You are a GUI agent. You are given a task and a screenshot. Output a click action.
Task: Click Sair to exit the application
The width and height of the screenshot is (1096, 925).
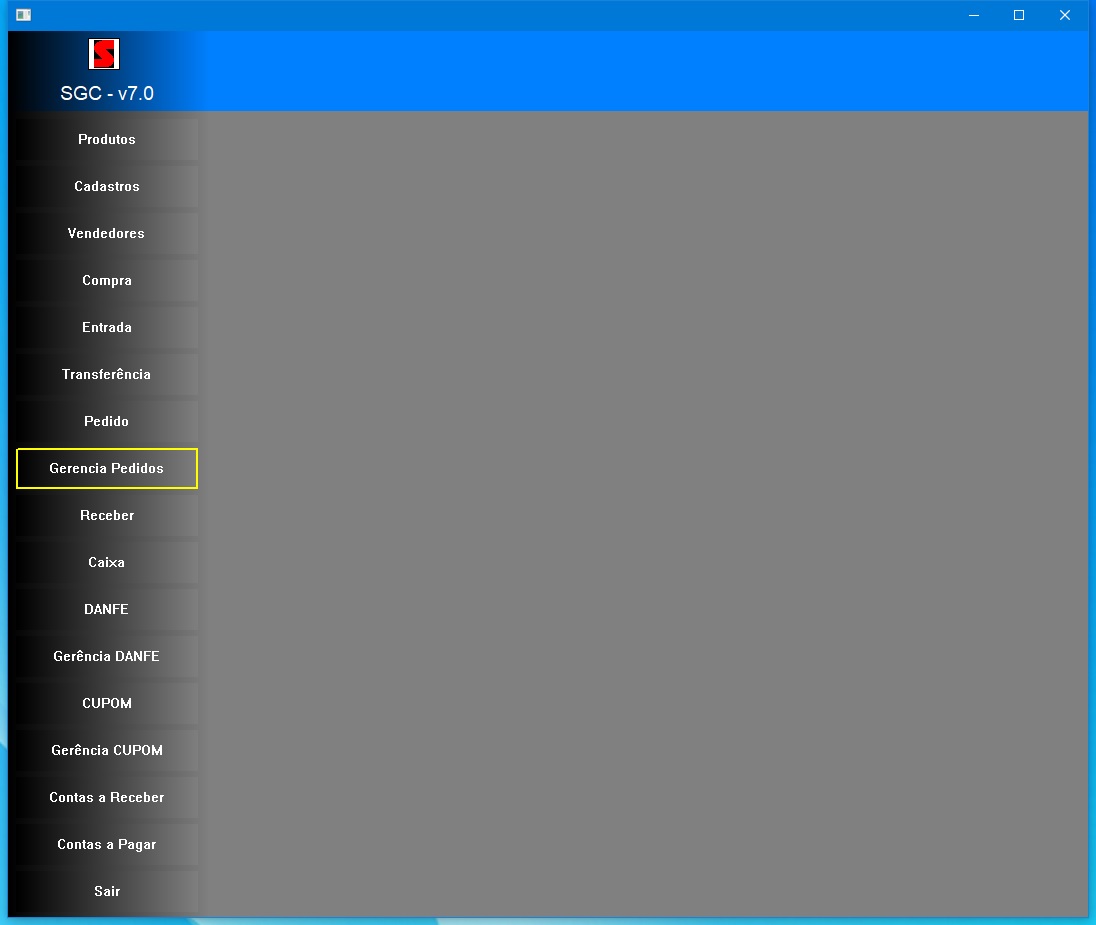click(x=107, y=891)
